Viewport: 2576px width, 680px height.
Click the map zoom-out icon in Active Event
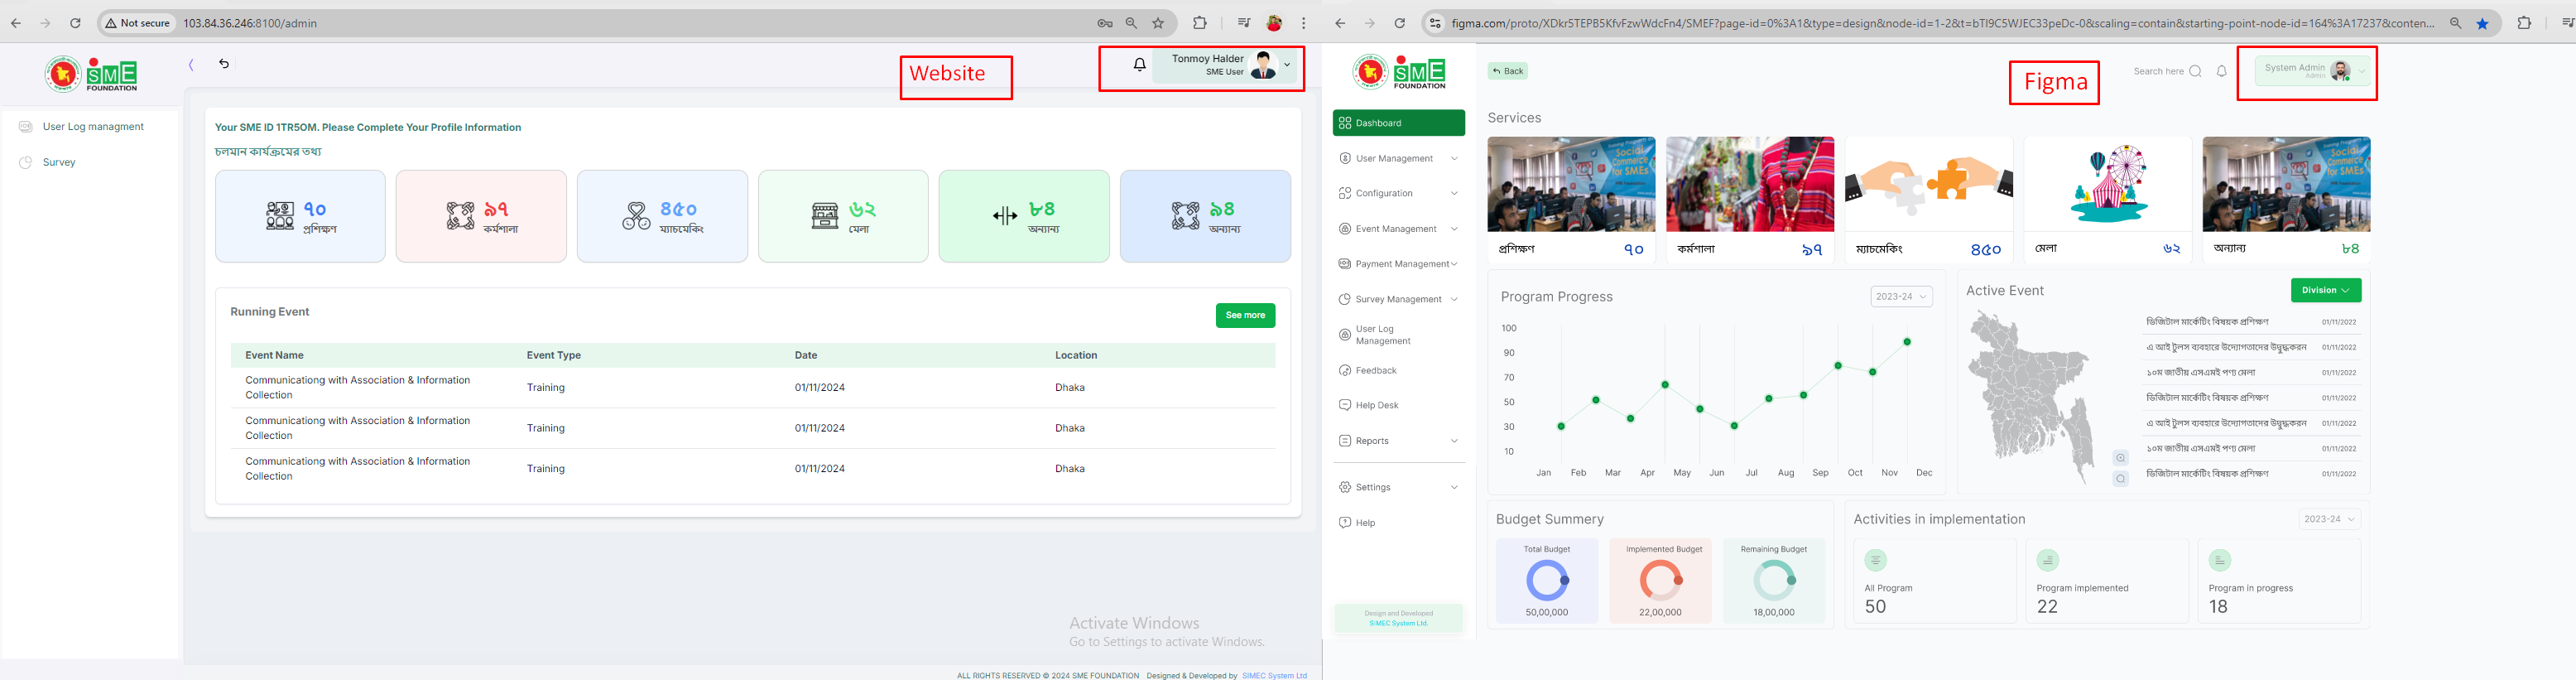click(2120, 479)
